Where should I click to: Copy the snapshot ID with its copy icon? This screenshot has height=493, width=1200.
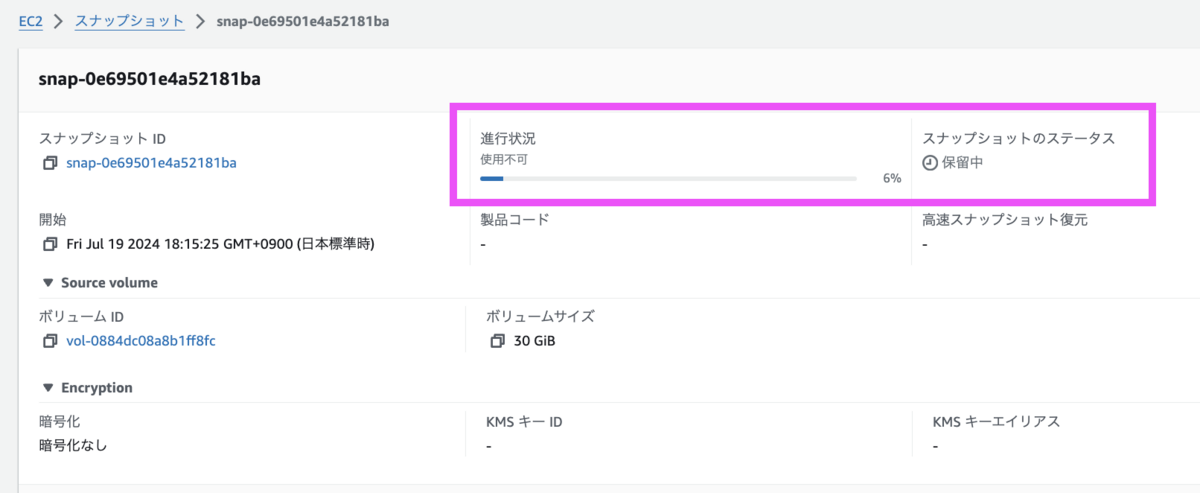49,163
